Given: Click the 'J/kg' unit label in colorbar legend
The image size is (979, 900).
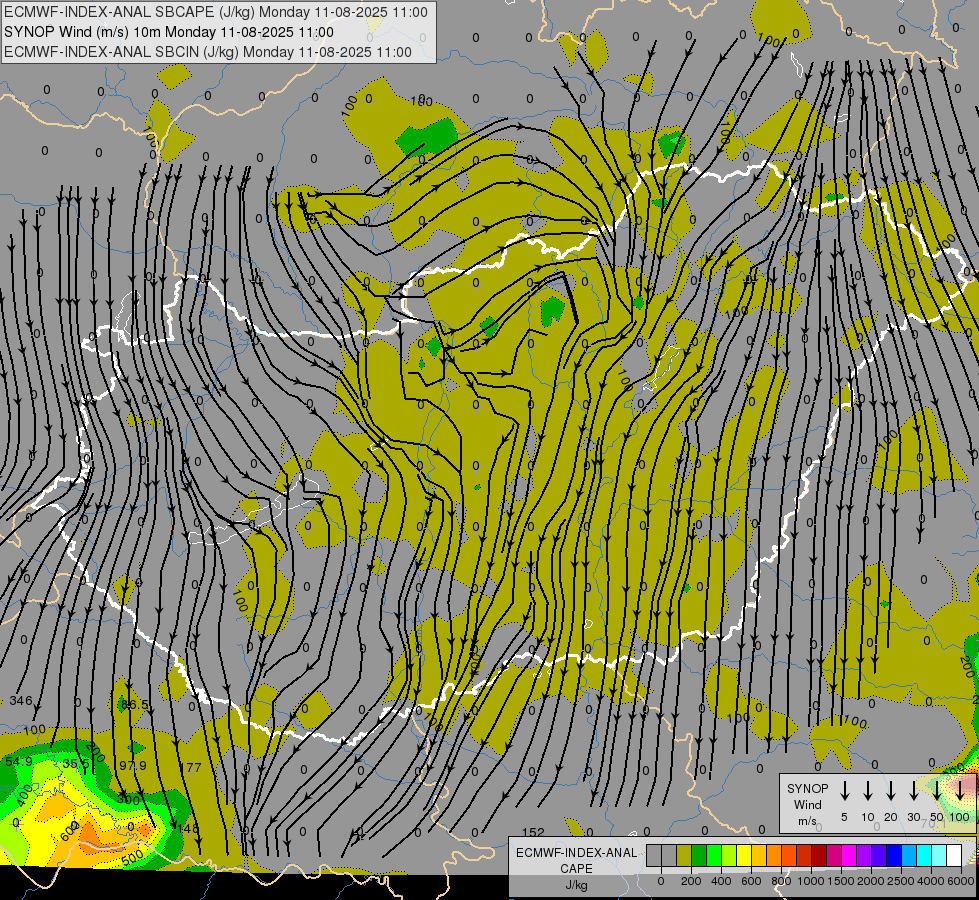Looking at the screenshot, I should click(576, 885).
